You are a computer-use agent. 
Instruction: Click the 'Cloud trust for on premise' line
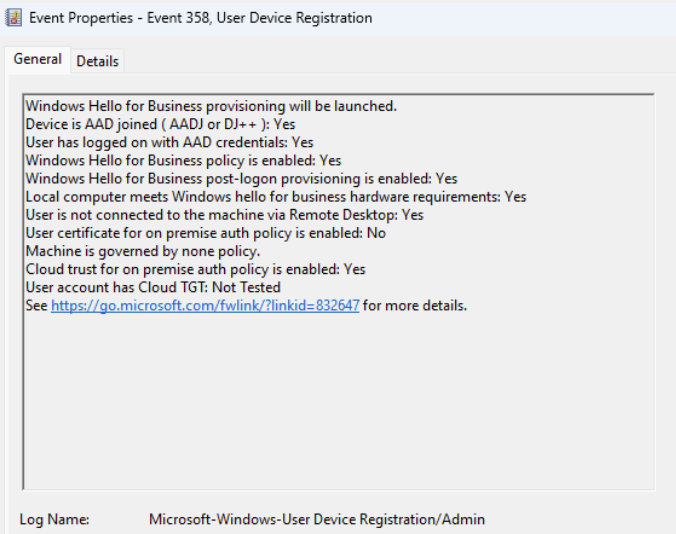coord(195,269)
